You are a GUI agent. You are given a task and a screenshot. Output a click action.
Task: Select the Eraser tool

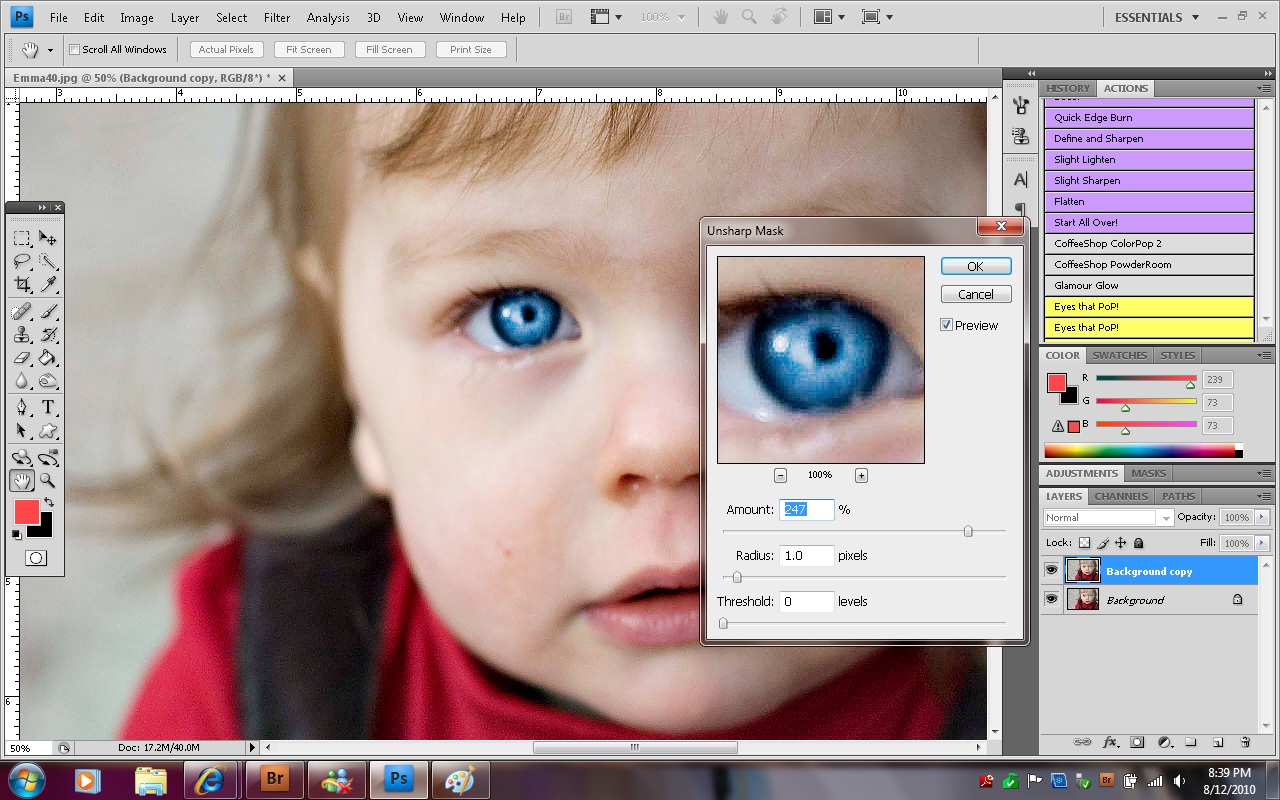click(22, 358)
